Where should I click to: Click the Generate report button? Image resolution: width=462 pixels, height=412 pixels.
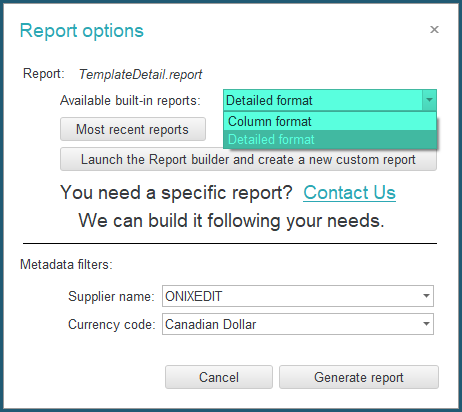(359, 377)
